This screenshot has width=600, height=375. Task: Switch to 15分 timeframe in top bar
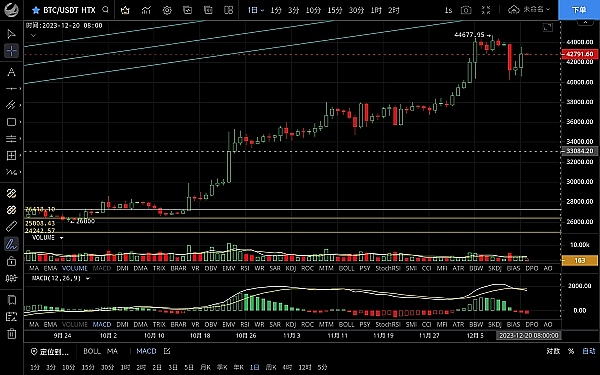pyautogui.click(x=334, y=10)
